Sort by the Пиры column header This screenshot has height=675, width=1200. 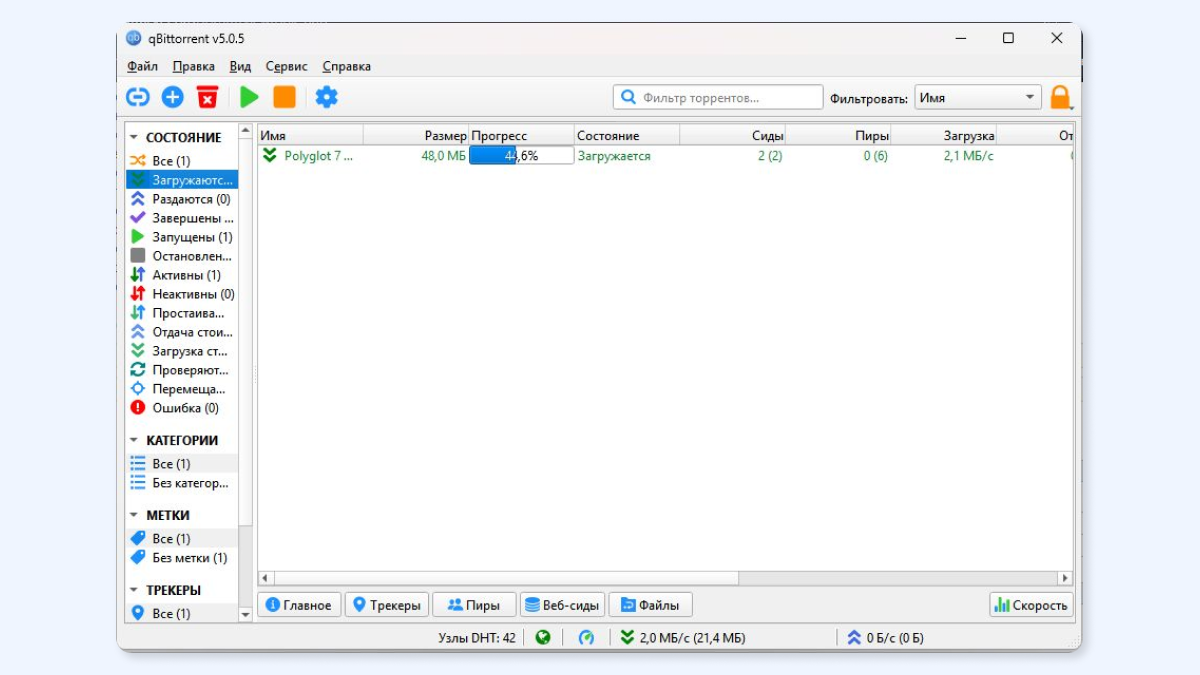click(838, 135)
